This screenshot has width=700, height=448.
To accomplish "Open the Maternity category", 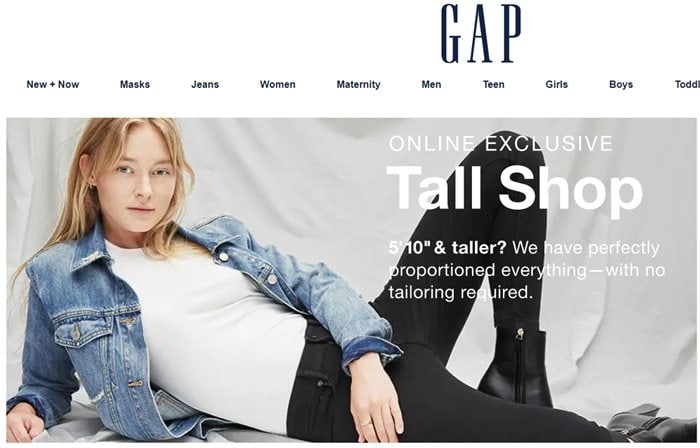I will click(x=358, y=84).
